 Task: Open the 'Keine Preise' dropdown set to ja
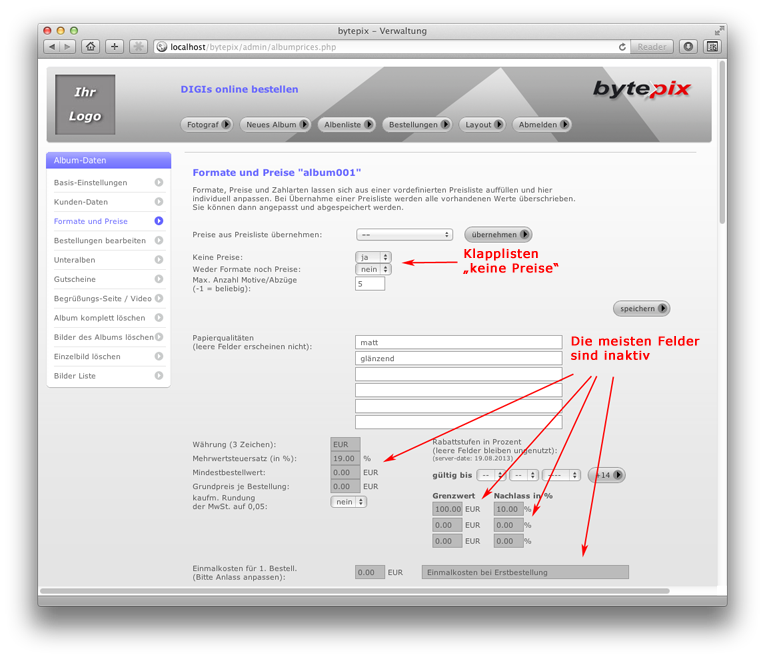point(373,257)
